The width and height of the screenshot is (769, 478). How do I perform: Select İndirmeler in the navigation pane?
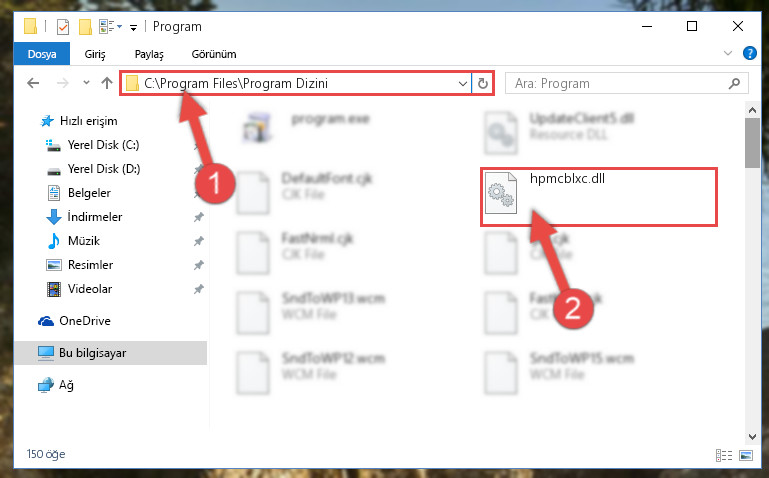pyautogui.click(x=95, y=216)
